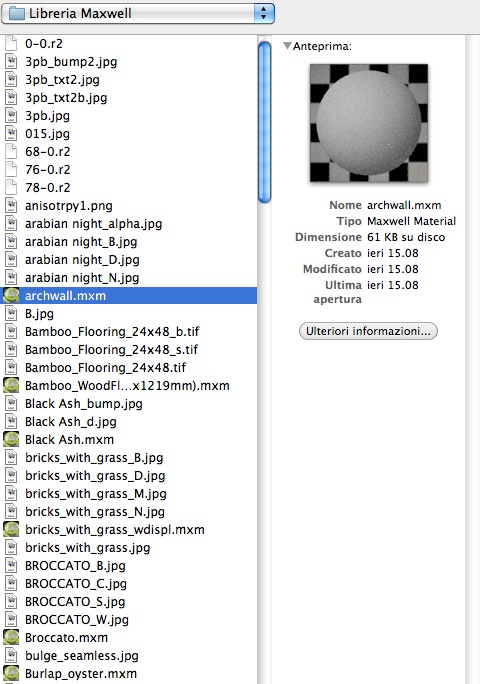Click the BROCCATO_B.jpg file icon
The height and width of the screenshot is (684, 480).
pyautogui.click(x=11, y=565)
